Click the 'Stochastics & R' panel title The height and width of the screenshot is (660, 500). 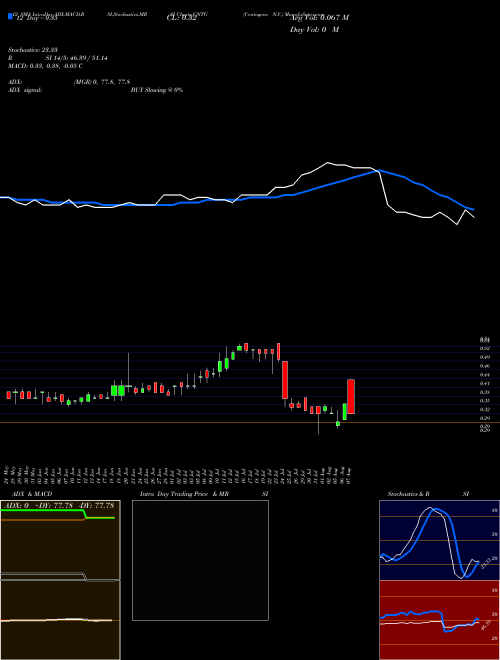coord(408,494)
